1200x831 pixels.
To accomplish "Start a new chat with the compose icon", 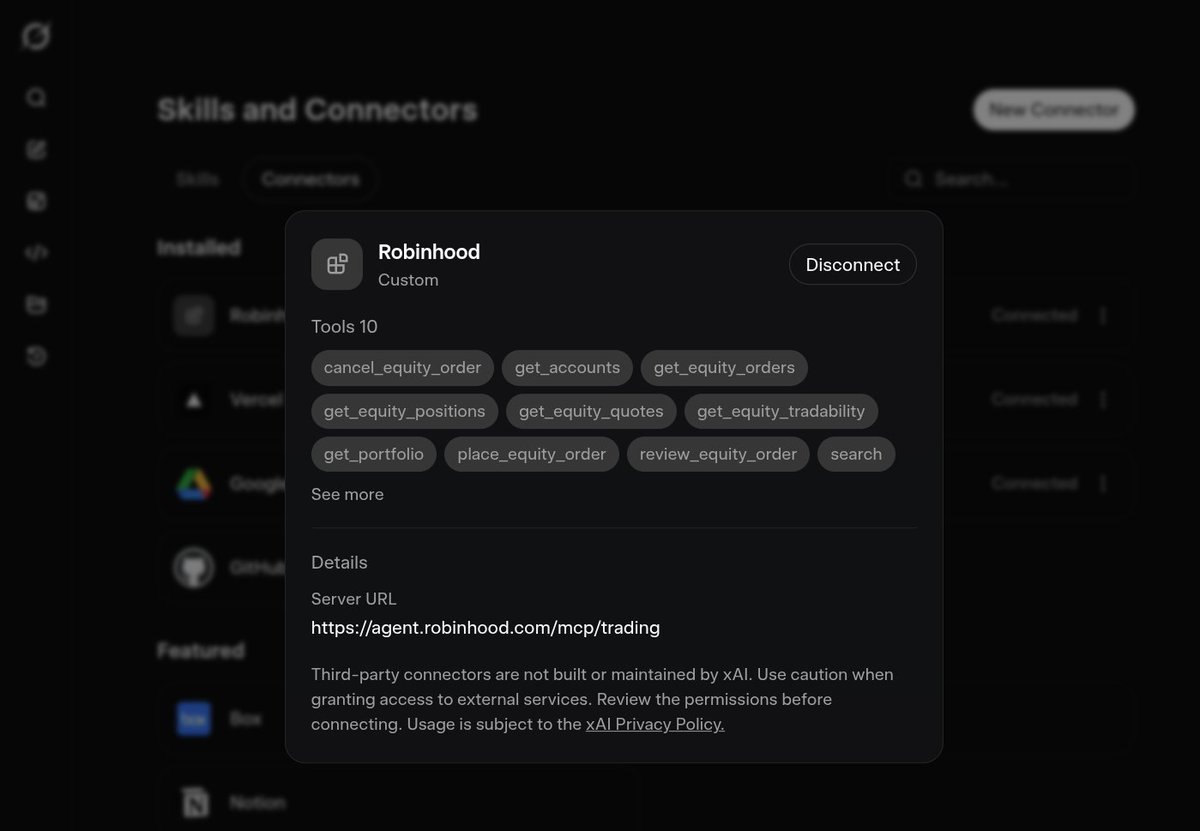I will (x=36, y=150).
